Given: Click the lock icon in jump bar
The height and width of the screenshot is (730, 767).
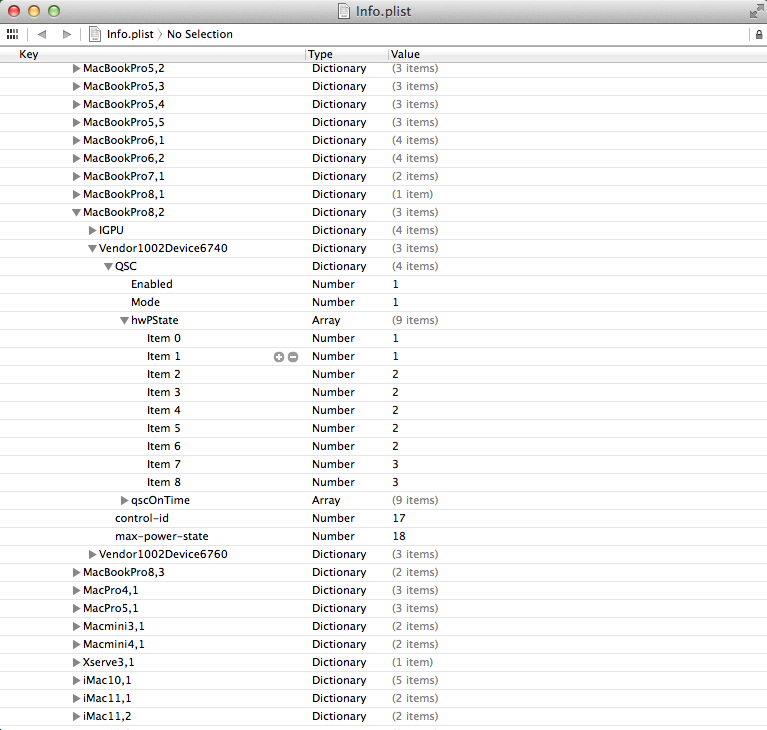Looking at the screenshot, I should 759,34.
